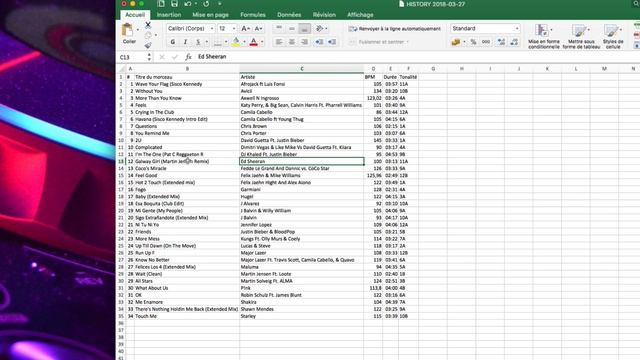640x360 pixels.
Task: Toggle italic (I) formatting
Action: [185, 42]
